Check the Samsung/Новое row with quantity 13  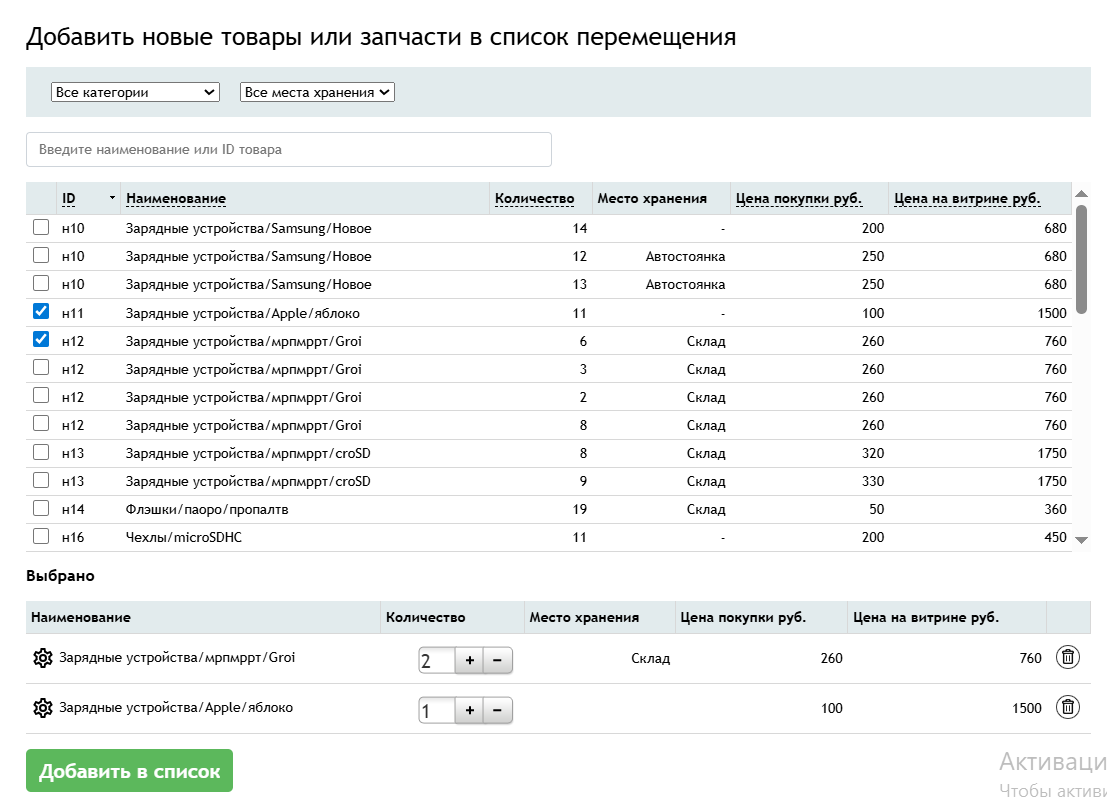tap(41, 283)
